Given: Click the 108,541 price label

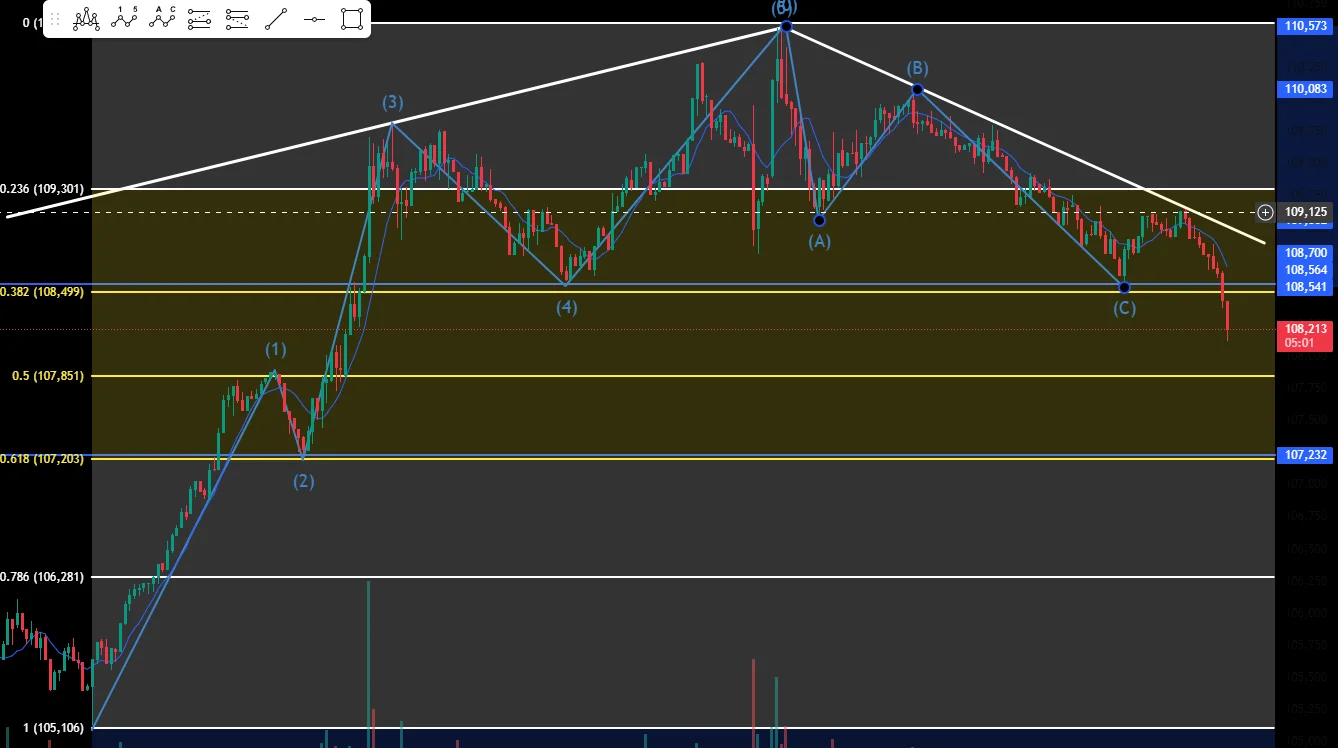Looking at the screenshot, I should click(x=1306, y=287).
